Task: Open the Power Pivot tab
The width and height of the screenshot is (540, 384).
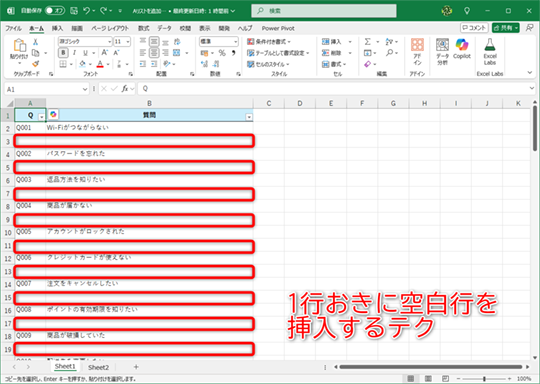Action: point(278,28)
